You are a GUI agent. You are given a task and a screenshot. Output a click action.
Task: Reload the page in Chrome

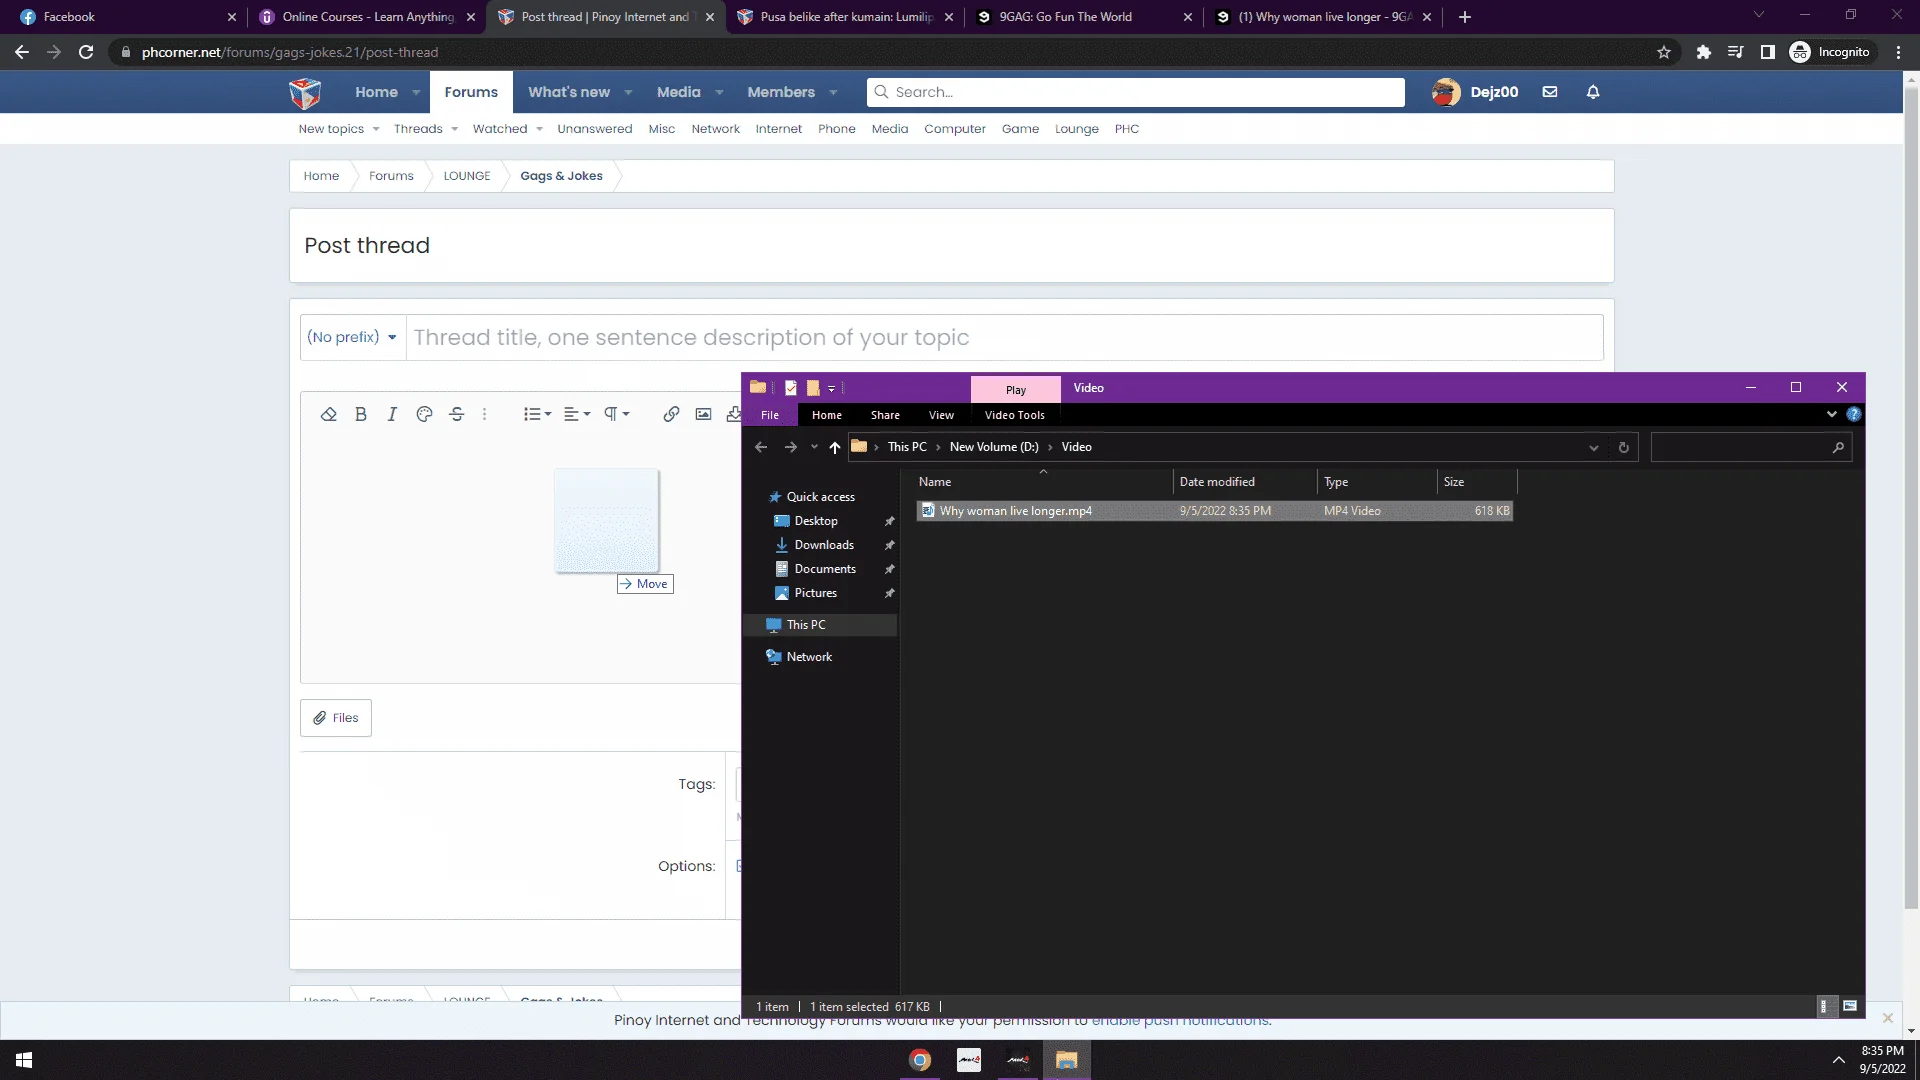click(x=86, y=52)
